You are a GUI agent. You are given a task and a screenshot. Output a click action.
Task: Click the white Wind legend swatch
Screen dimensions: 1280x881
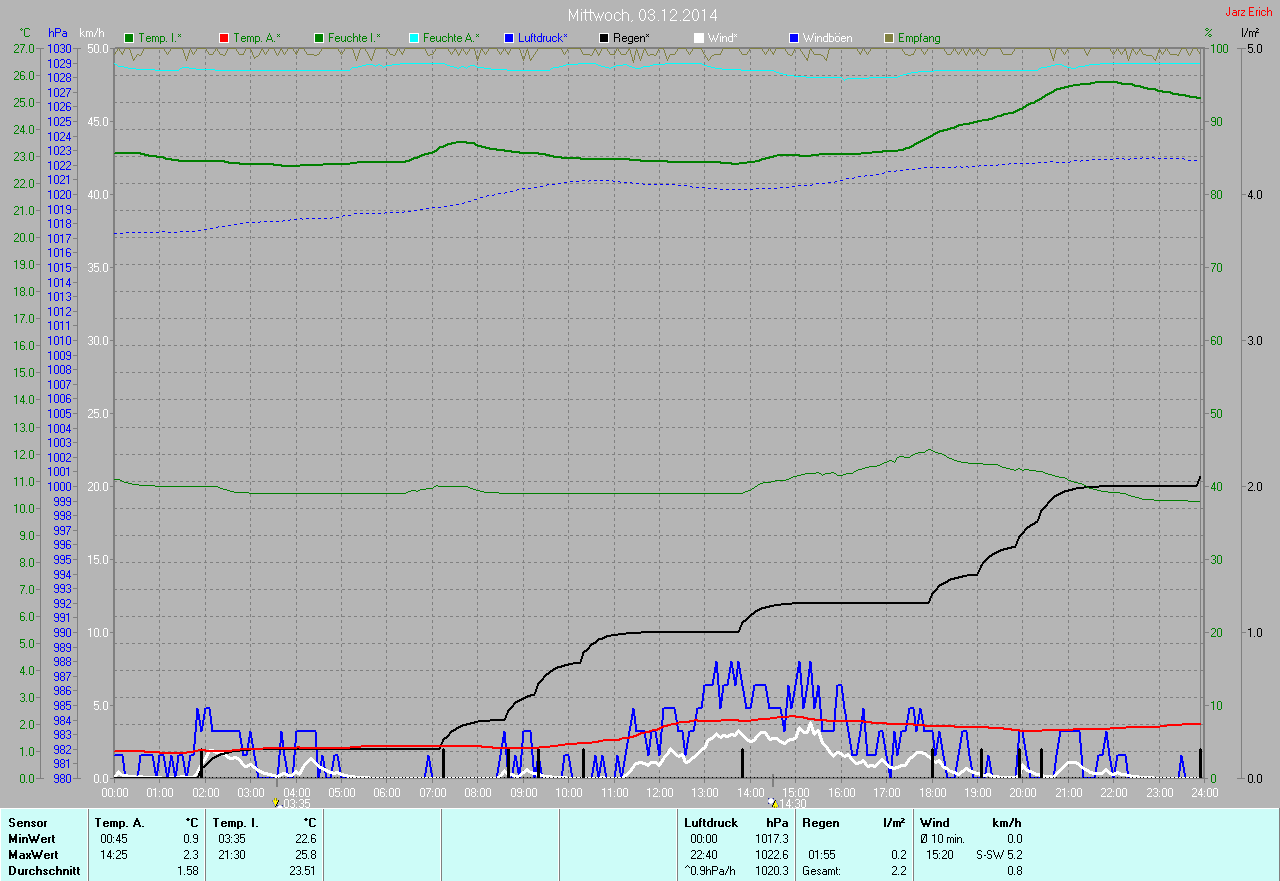point(698,38)
